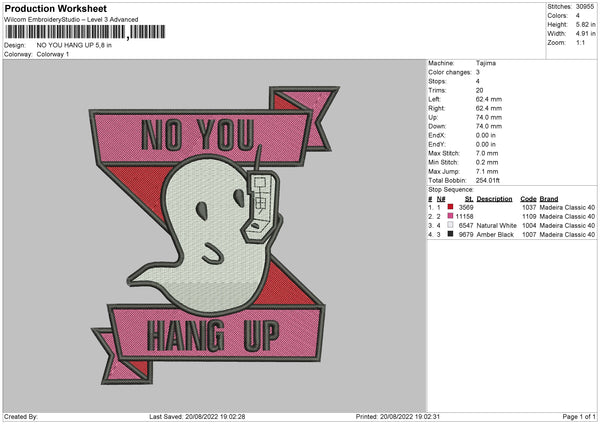Select the Amber Black thread swatch
This screenshot has height=424, width=600.
point(453,234)
